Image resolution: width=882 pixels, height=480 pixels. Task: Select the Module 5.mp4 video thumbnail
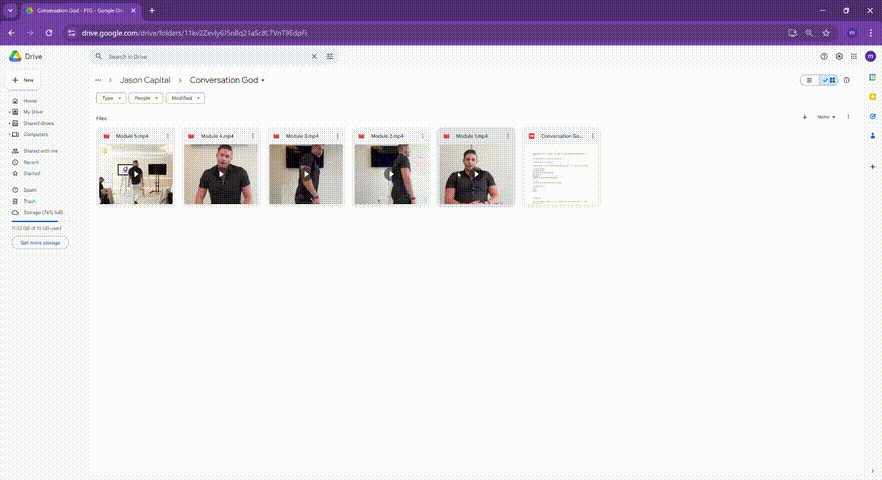coord(136,174)
